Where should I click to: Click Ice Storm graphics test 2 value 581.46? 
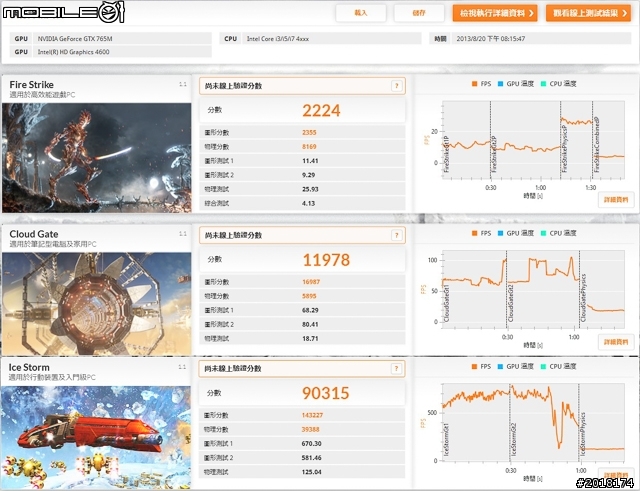tap(311, 458)
